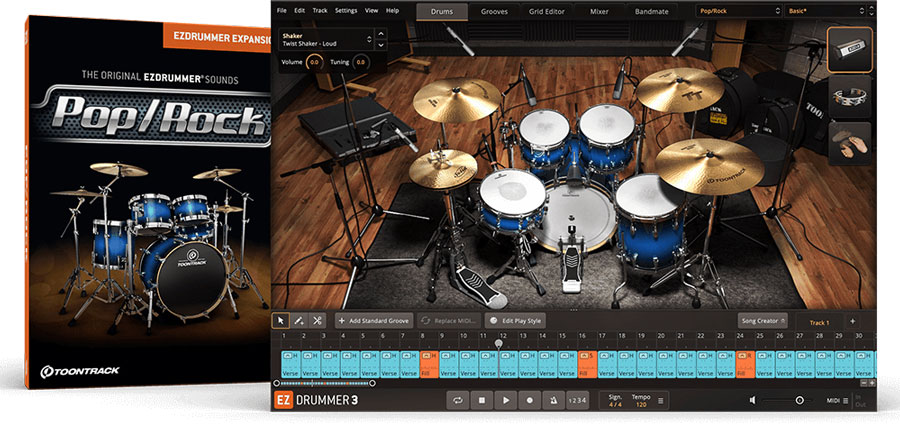Screen dimensions: 900x440
Task: Switch to the Grooves tab
Action: (x=495, y=11)
